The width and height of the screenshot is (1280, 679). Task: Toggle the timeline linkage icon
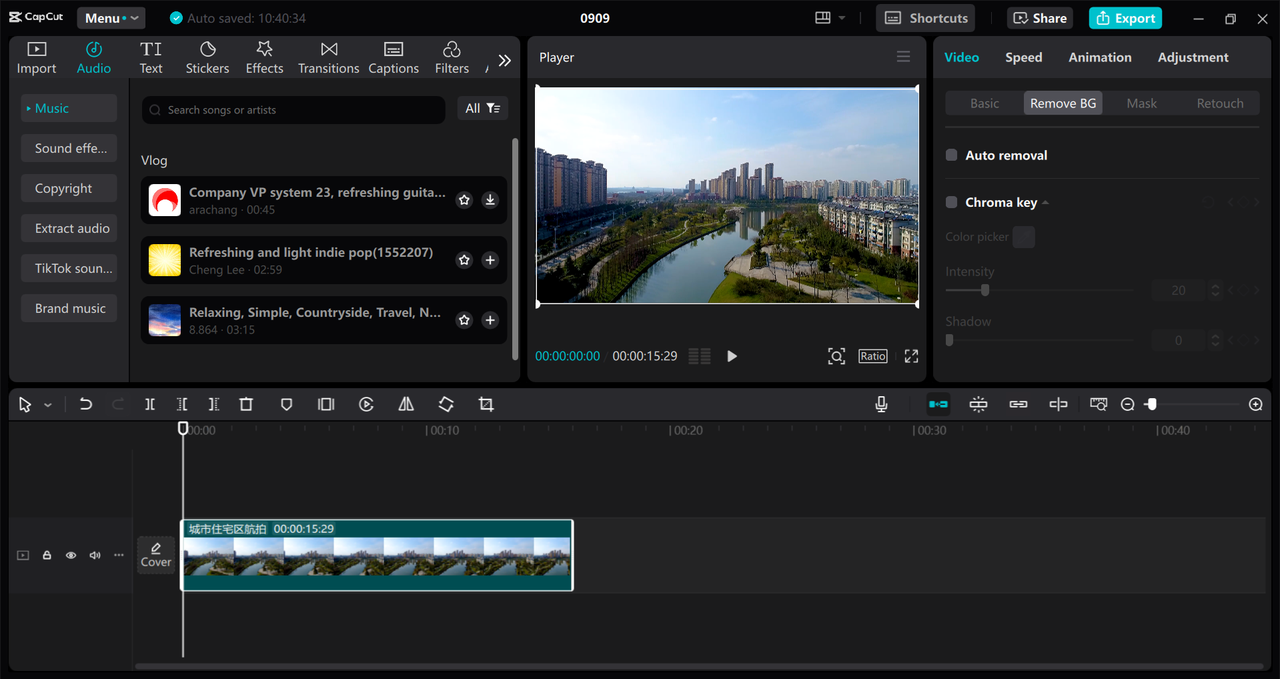(1018, 404)
